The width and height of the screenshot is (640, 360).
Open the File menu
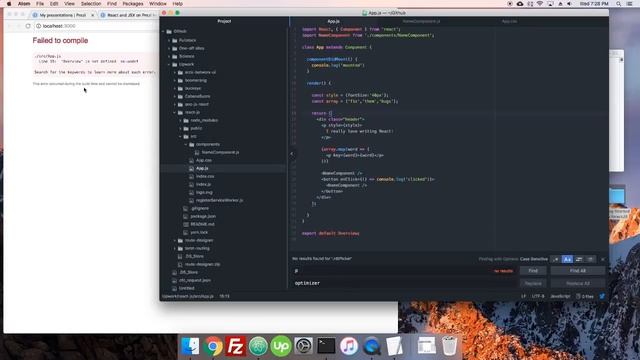pos(40,4)
